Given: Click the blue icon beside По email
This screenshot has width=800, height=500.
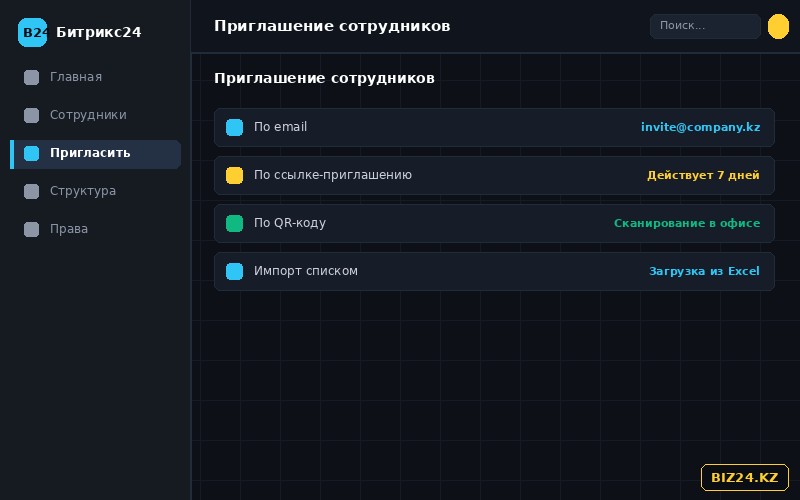Looking at the screenshot, I should pos(234,128).
